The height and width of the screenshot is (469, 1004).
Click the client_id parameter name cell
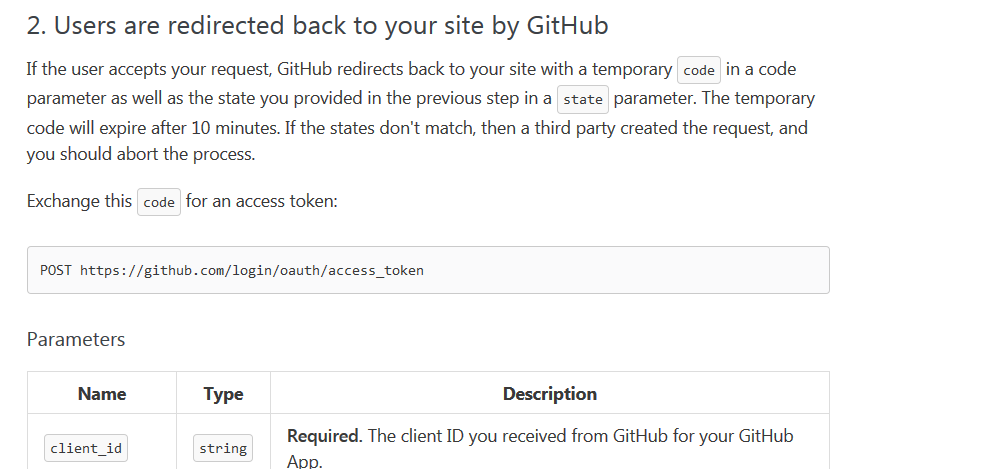86,448
